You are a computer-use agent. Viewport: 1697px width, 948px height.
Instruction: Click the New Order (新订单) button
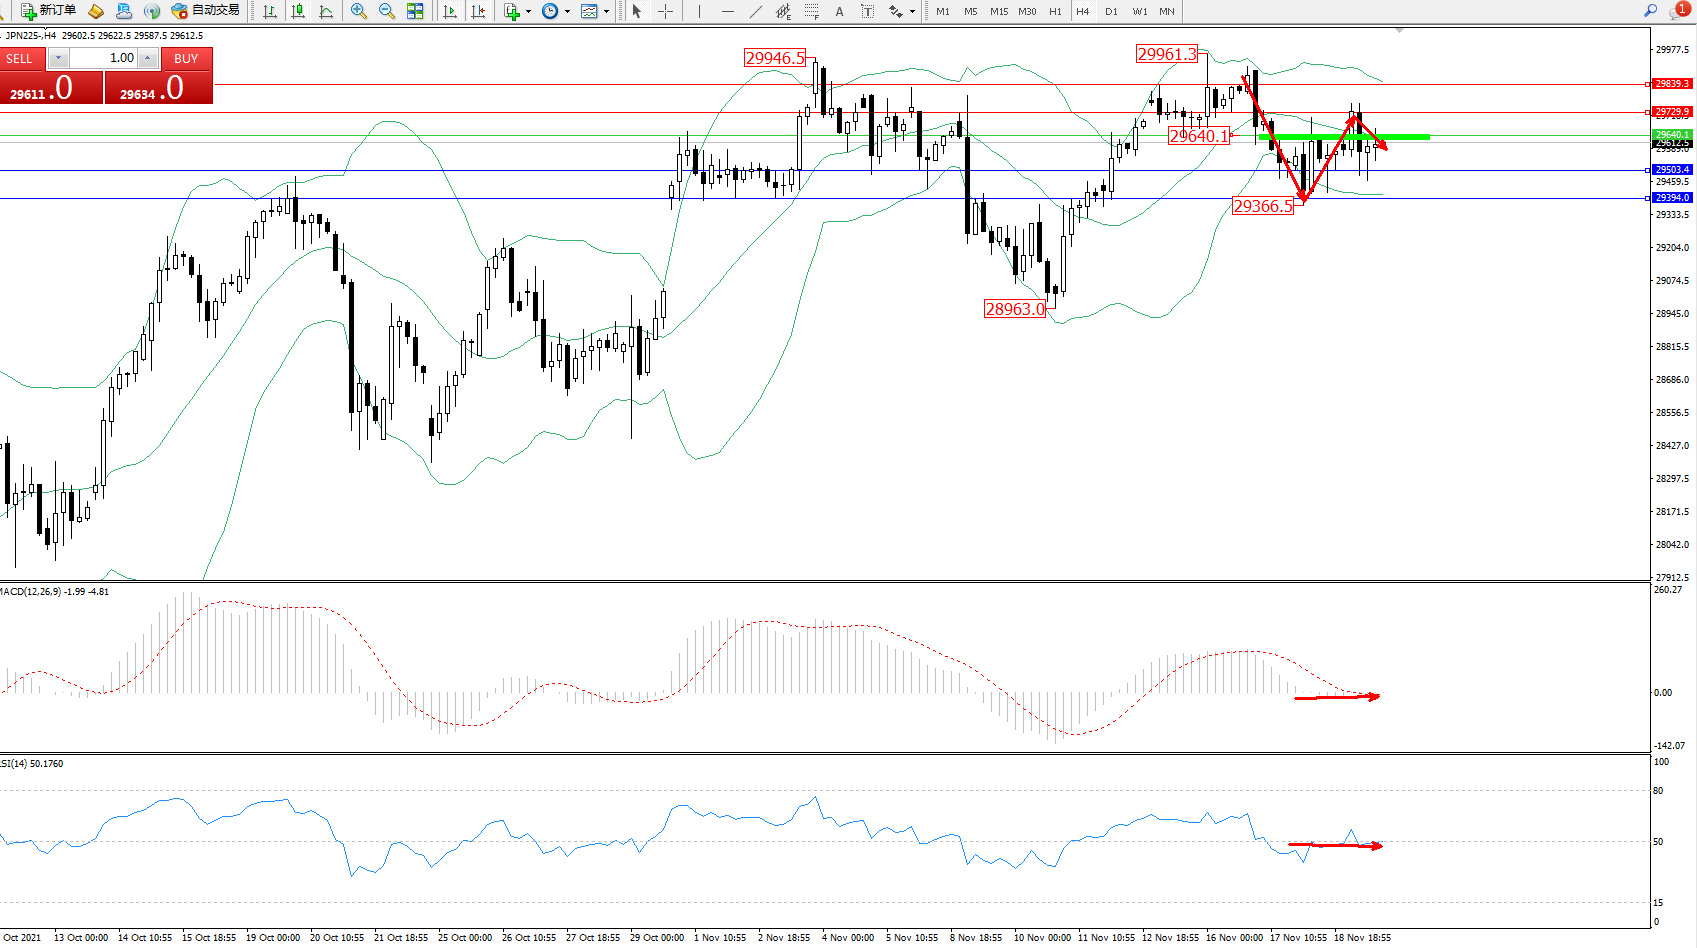point(48,11)
